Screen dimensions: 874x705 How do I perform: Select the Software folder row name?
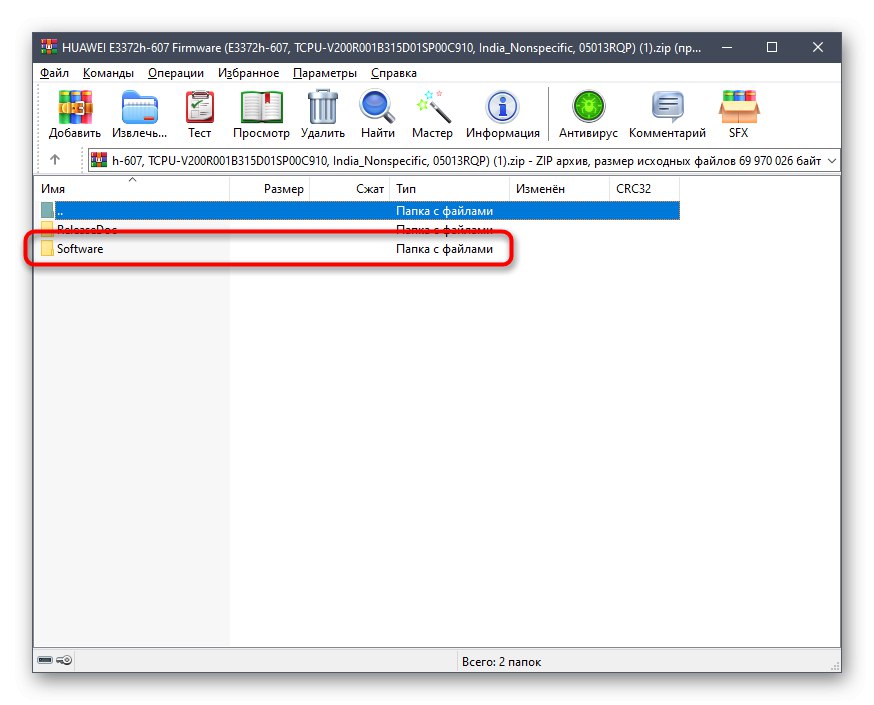80,249
